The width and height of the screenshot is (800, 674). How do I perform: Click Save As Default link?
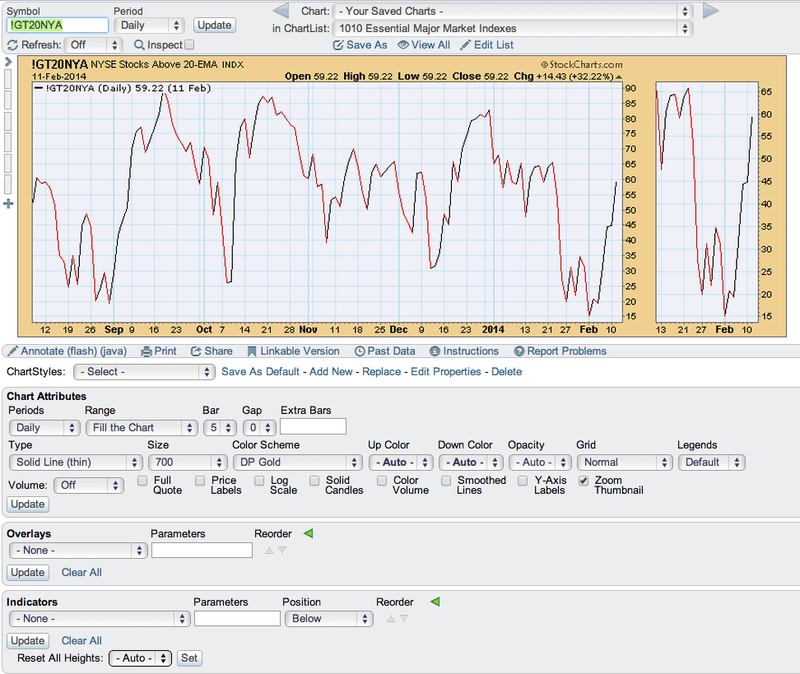coord(261,371)
